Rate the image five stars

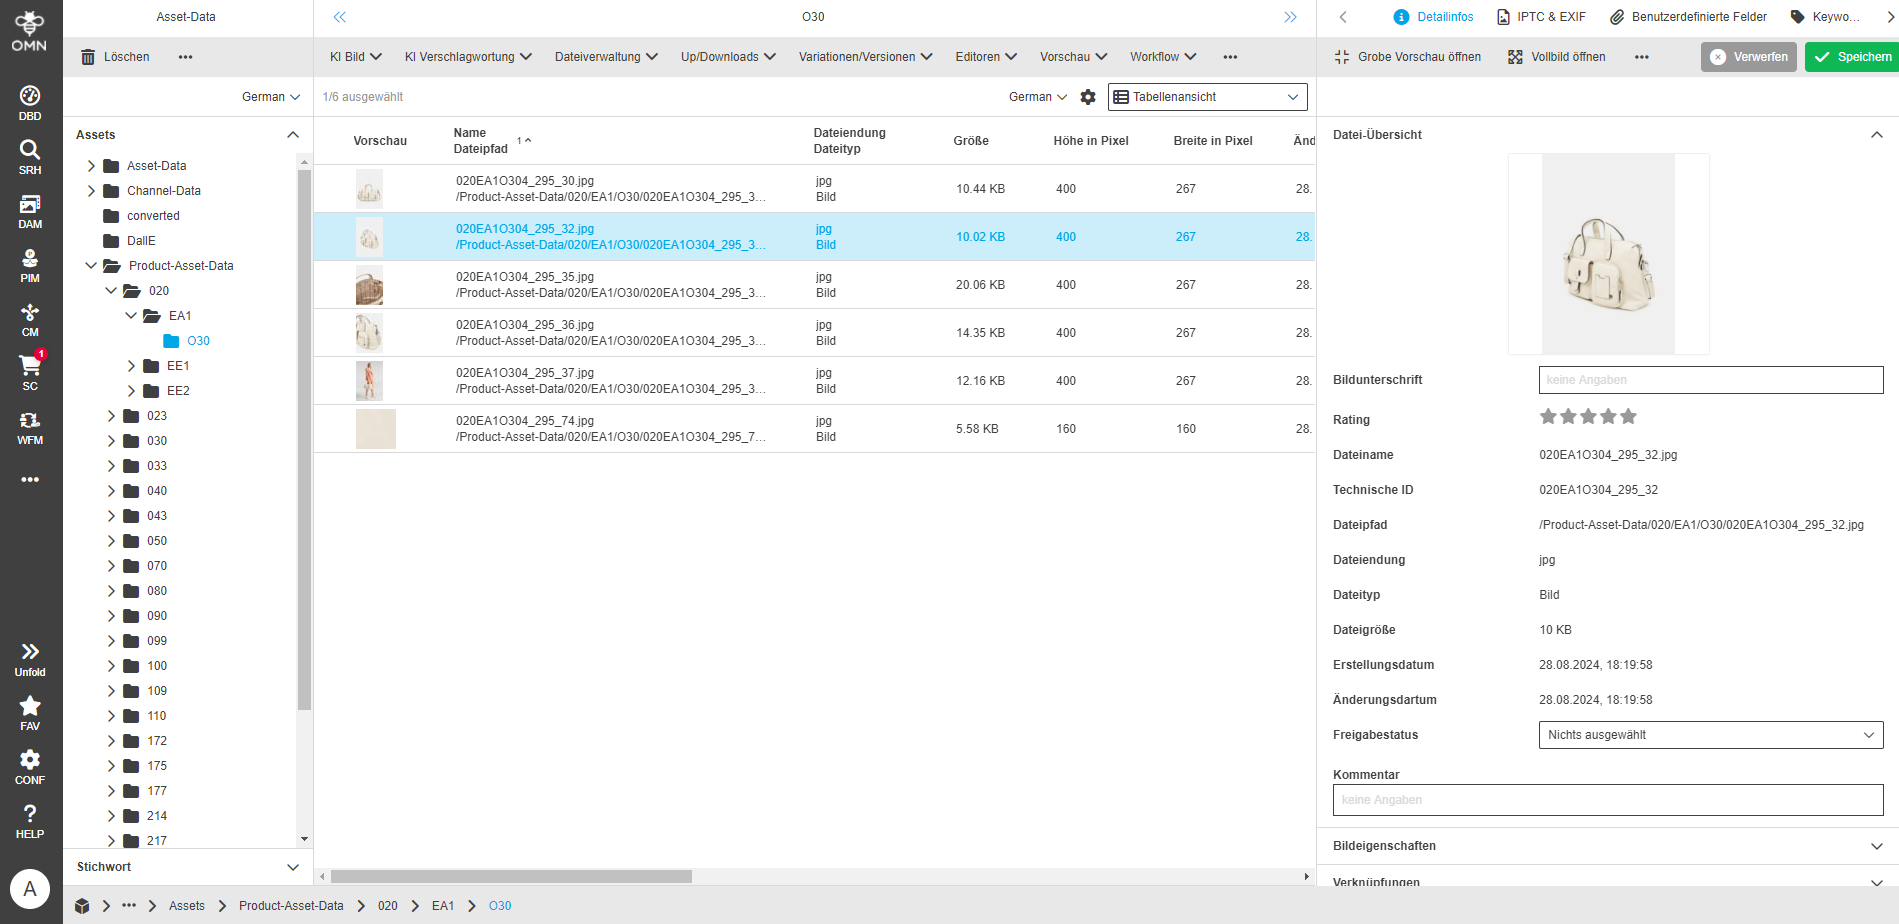(1629, 416)
